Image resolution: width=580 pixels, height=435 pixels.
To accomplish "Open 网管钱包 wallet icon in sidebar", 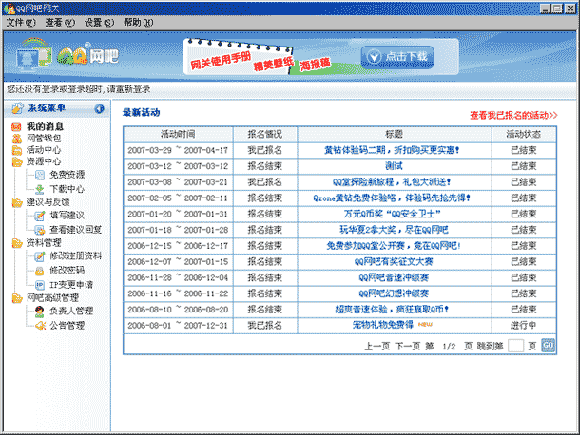I will (x=16, y=138).
